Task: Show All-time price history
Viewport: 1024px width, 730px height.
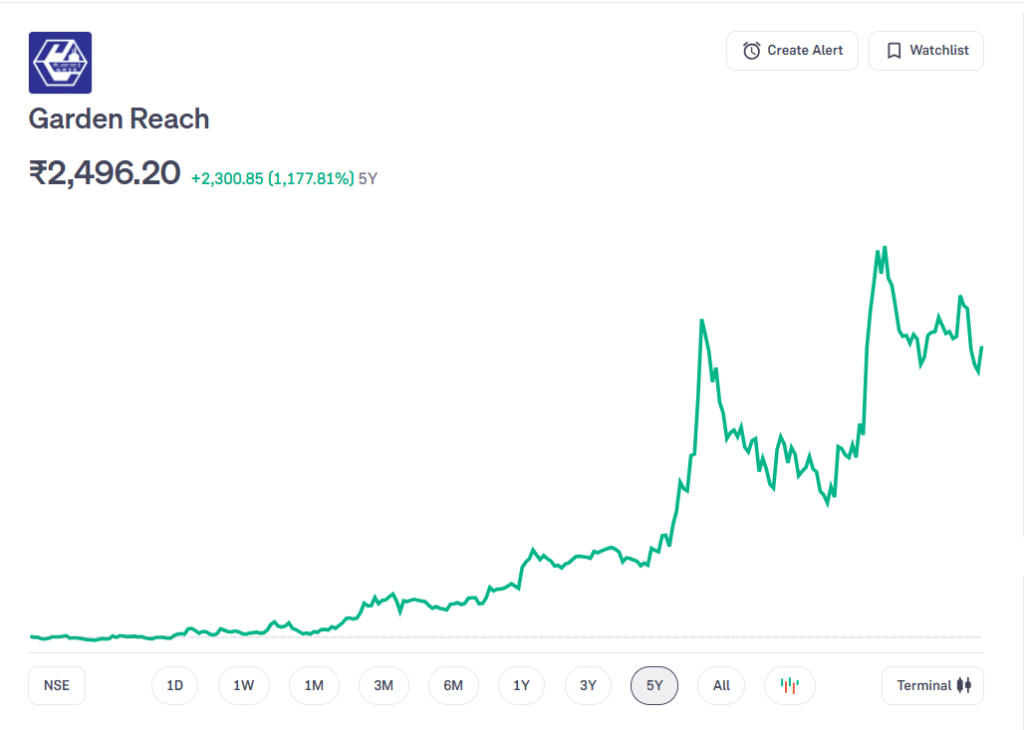Action: coord(722,686)
